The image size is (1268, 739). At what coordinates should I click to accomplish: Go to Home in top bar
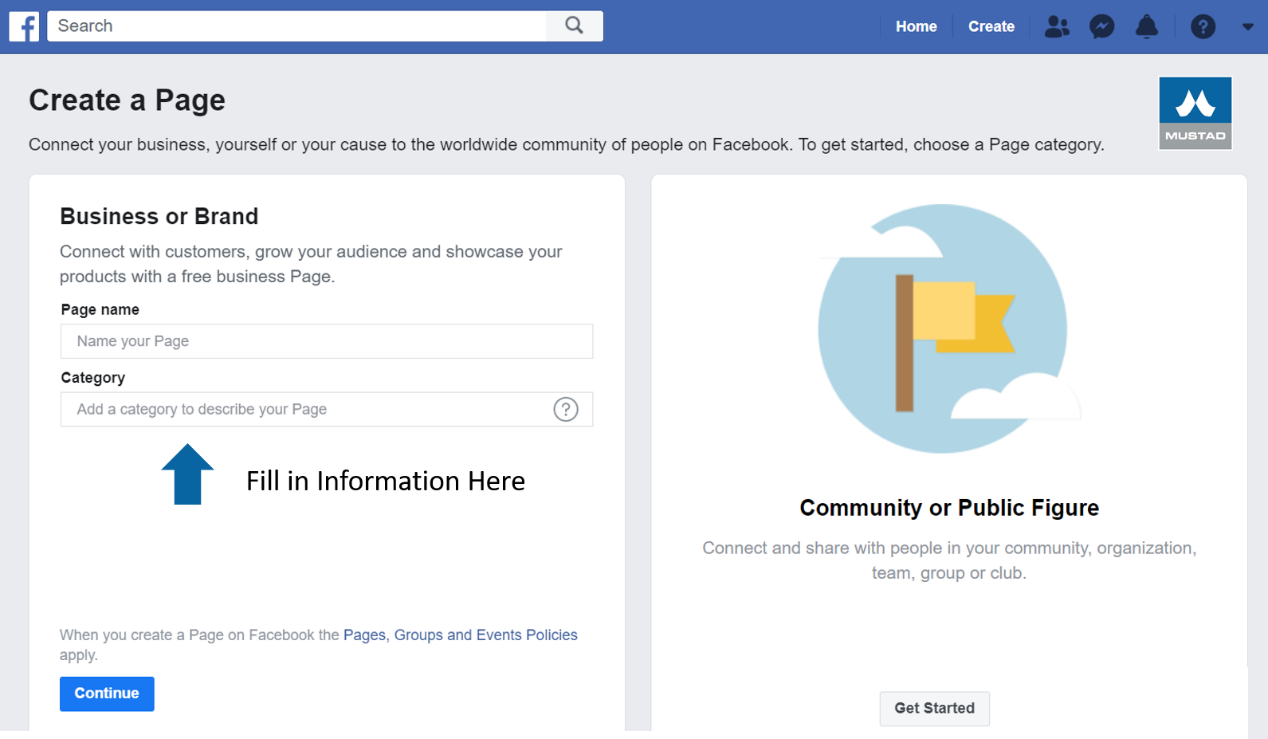tap(916, 27)
